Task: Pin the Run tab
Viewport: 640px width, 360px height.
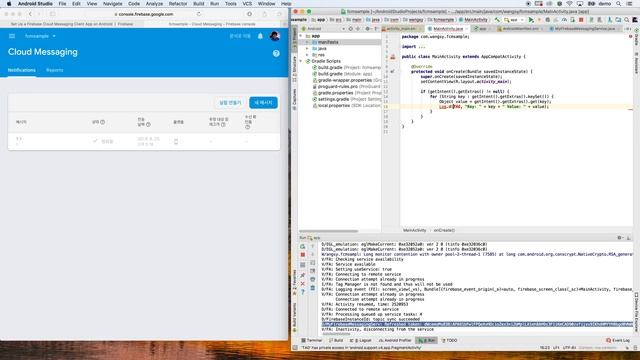Action: 302,276
